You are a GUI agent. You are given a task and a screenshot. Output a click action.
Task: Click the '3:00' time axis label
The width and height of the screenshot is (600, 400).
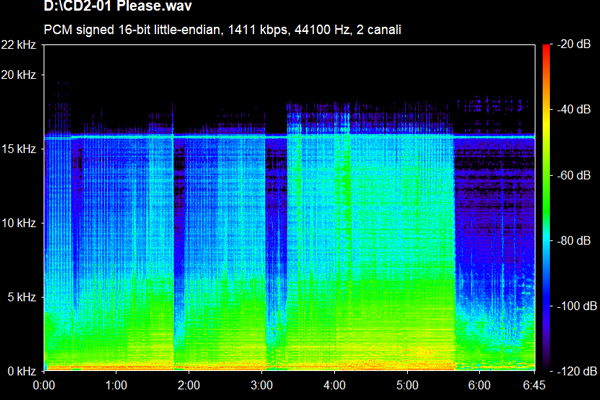point(262,385)
